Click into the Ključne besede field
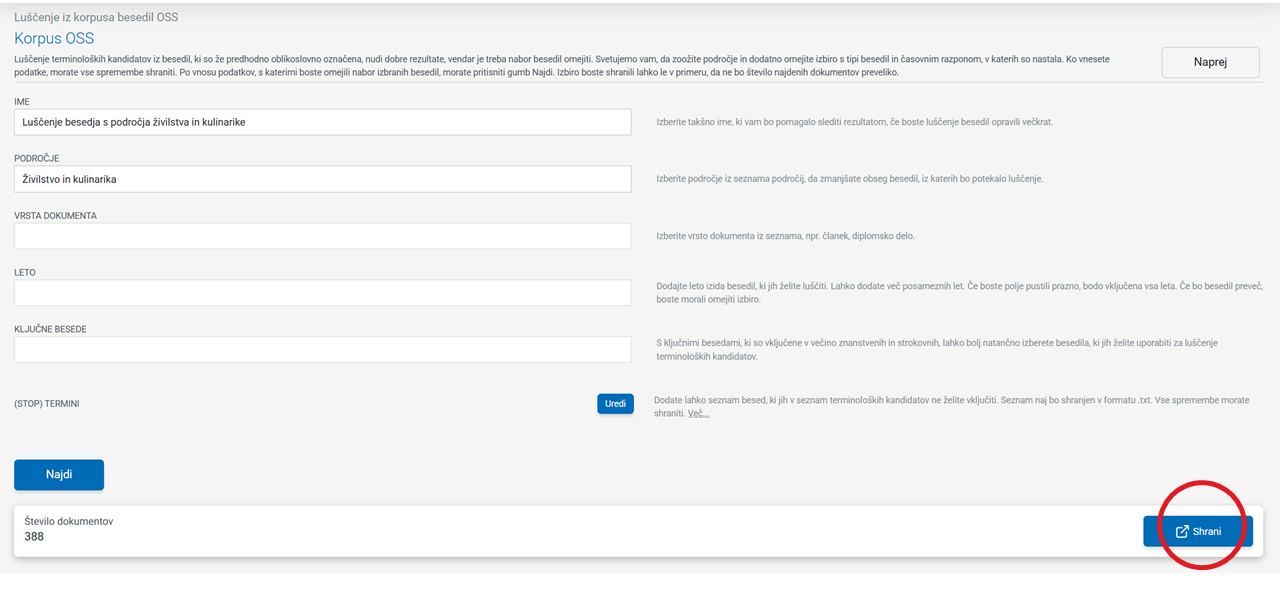 pyautogui.click(x=322, y=350)
